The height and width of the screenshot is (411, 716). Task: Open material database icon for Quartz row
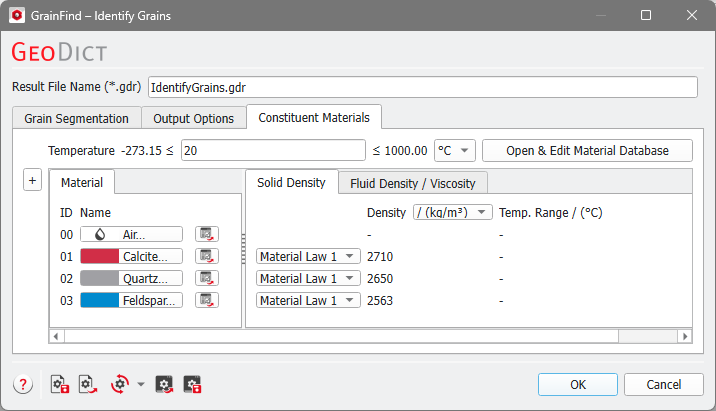[207, 278]
